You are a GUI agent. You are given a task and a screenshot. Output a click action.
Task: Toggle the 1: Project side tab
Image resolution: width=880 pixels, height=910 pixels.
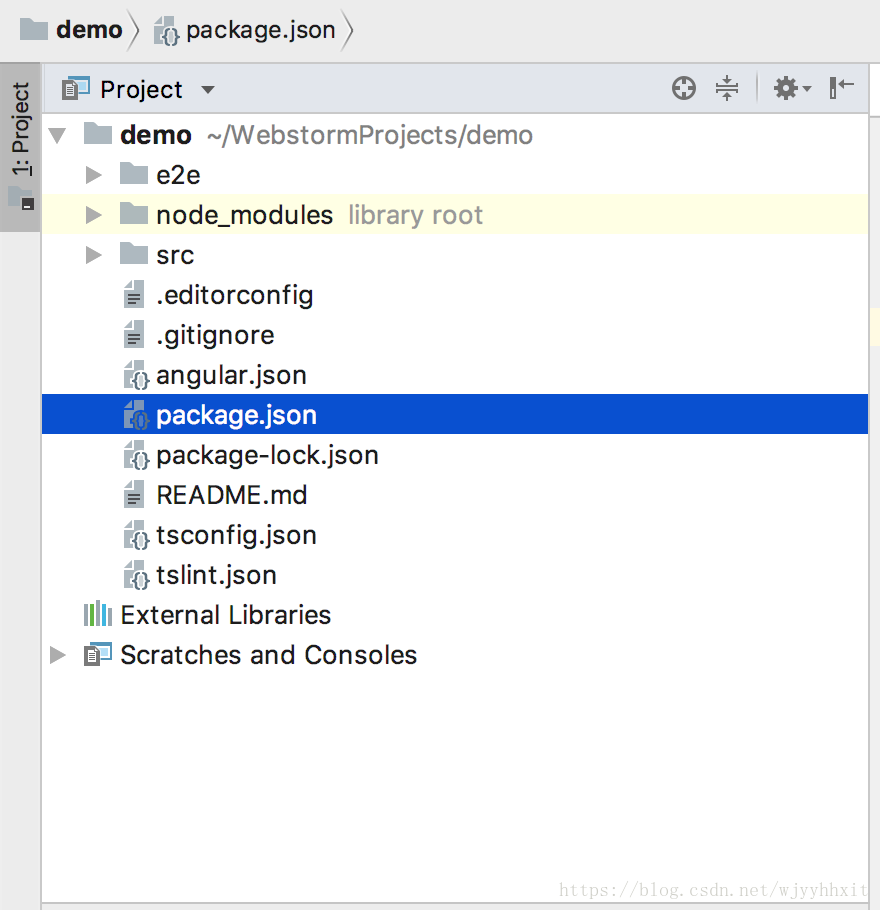pos(20,147)
